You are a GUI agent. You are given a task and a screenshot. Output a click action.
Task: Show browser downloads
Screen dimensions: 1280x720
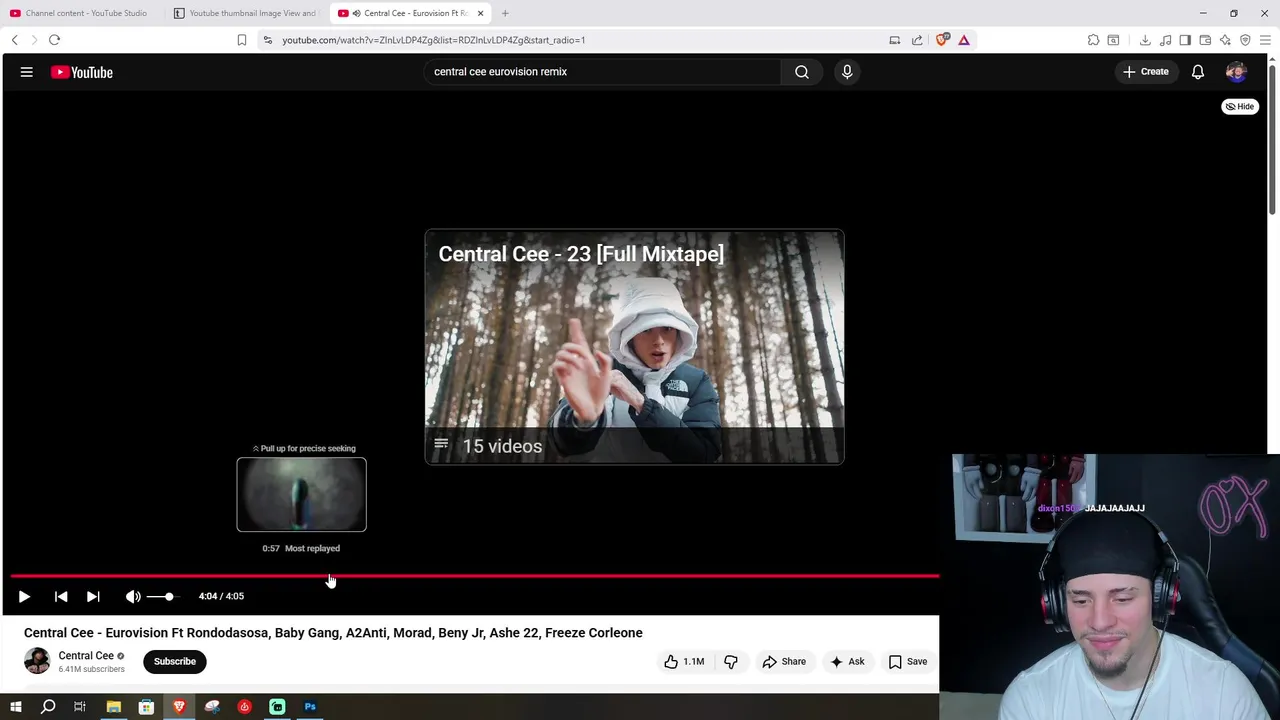(x=1145, y=40)
